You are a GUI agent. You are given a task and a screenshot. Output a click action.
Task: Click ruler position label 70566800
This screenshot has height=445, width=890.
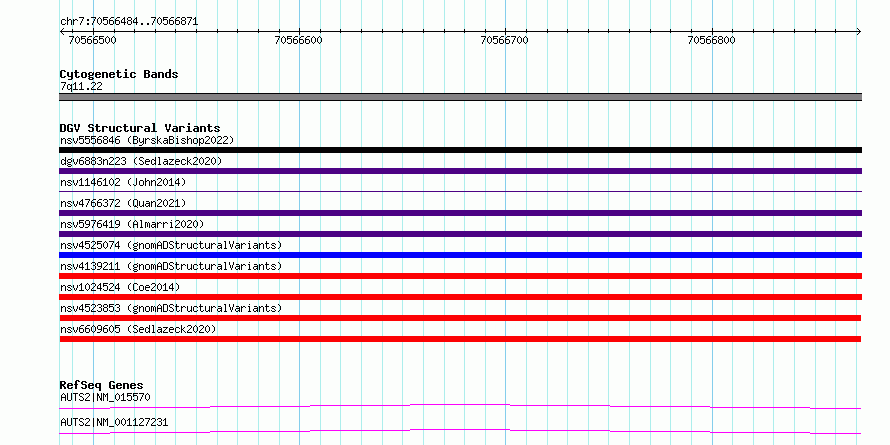tap(711, 40)
